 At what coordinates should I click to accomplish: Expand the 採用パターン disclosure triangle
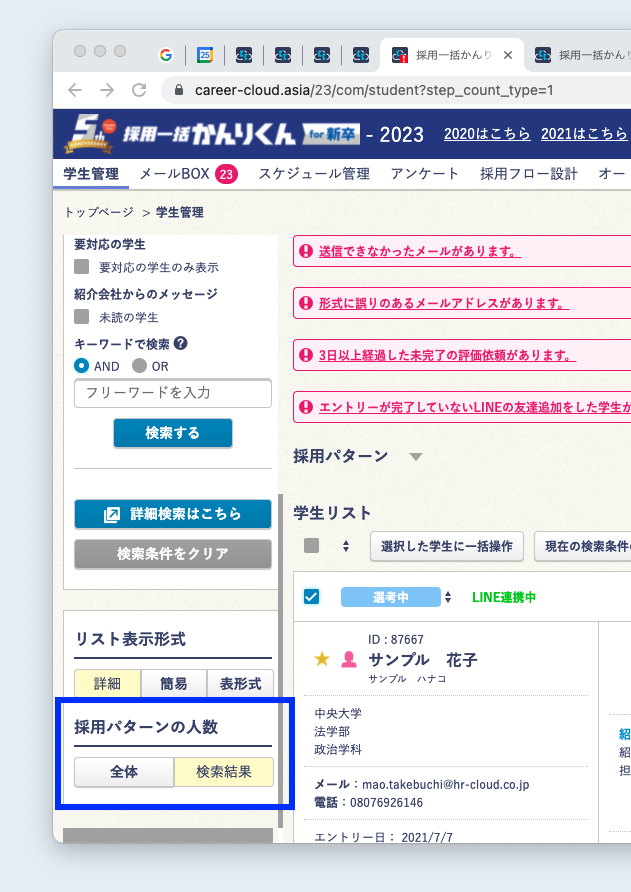click(x=416, y=457)
